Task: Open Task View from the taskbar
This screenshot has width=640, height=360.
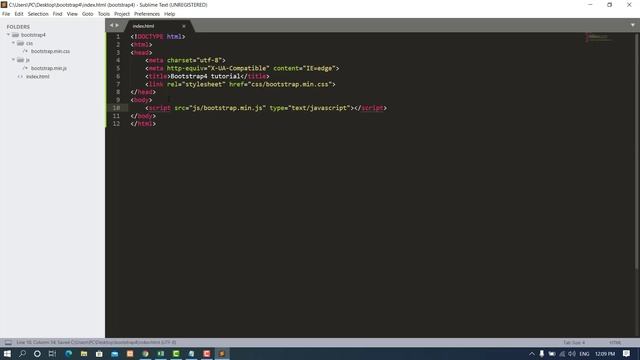Action: tap(52, 353)
